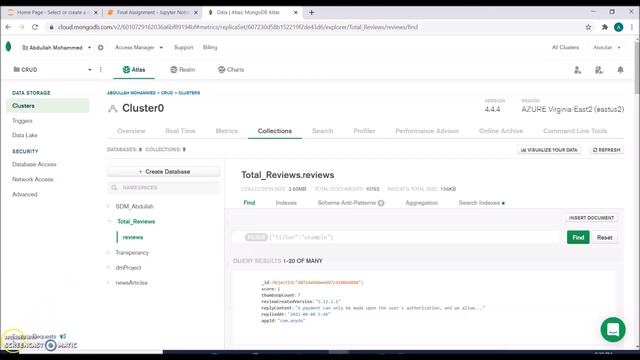The width and height of the screenshot is (640, 360).
Task: Open the Support link
Action: point(184,47)
